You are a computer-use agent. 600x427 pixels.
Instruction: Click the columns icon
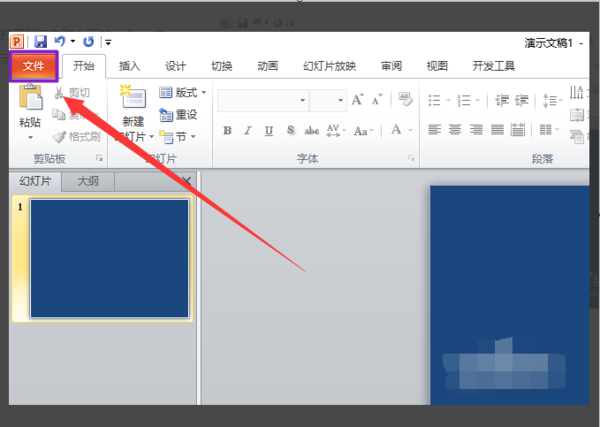[x=546, y=130]
